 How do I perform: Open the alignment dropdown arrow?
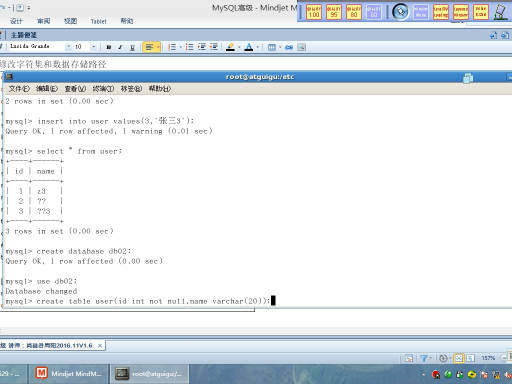158,47
